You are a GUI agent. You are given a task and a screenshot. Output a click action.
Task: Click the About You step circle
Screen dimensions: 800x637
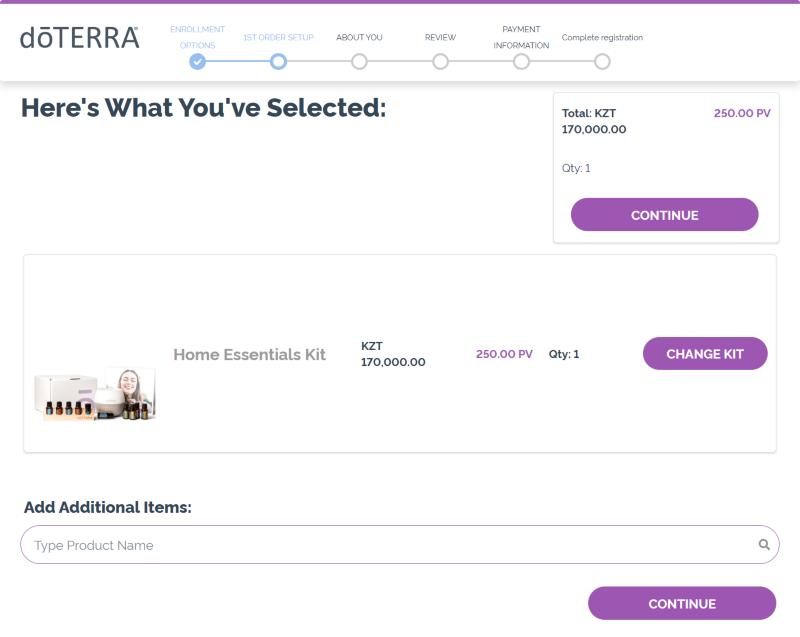pos(359,62)
